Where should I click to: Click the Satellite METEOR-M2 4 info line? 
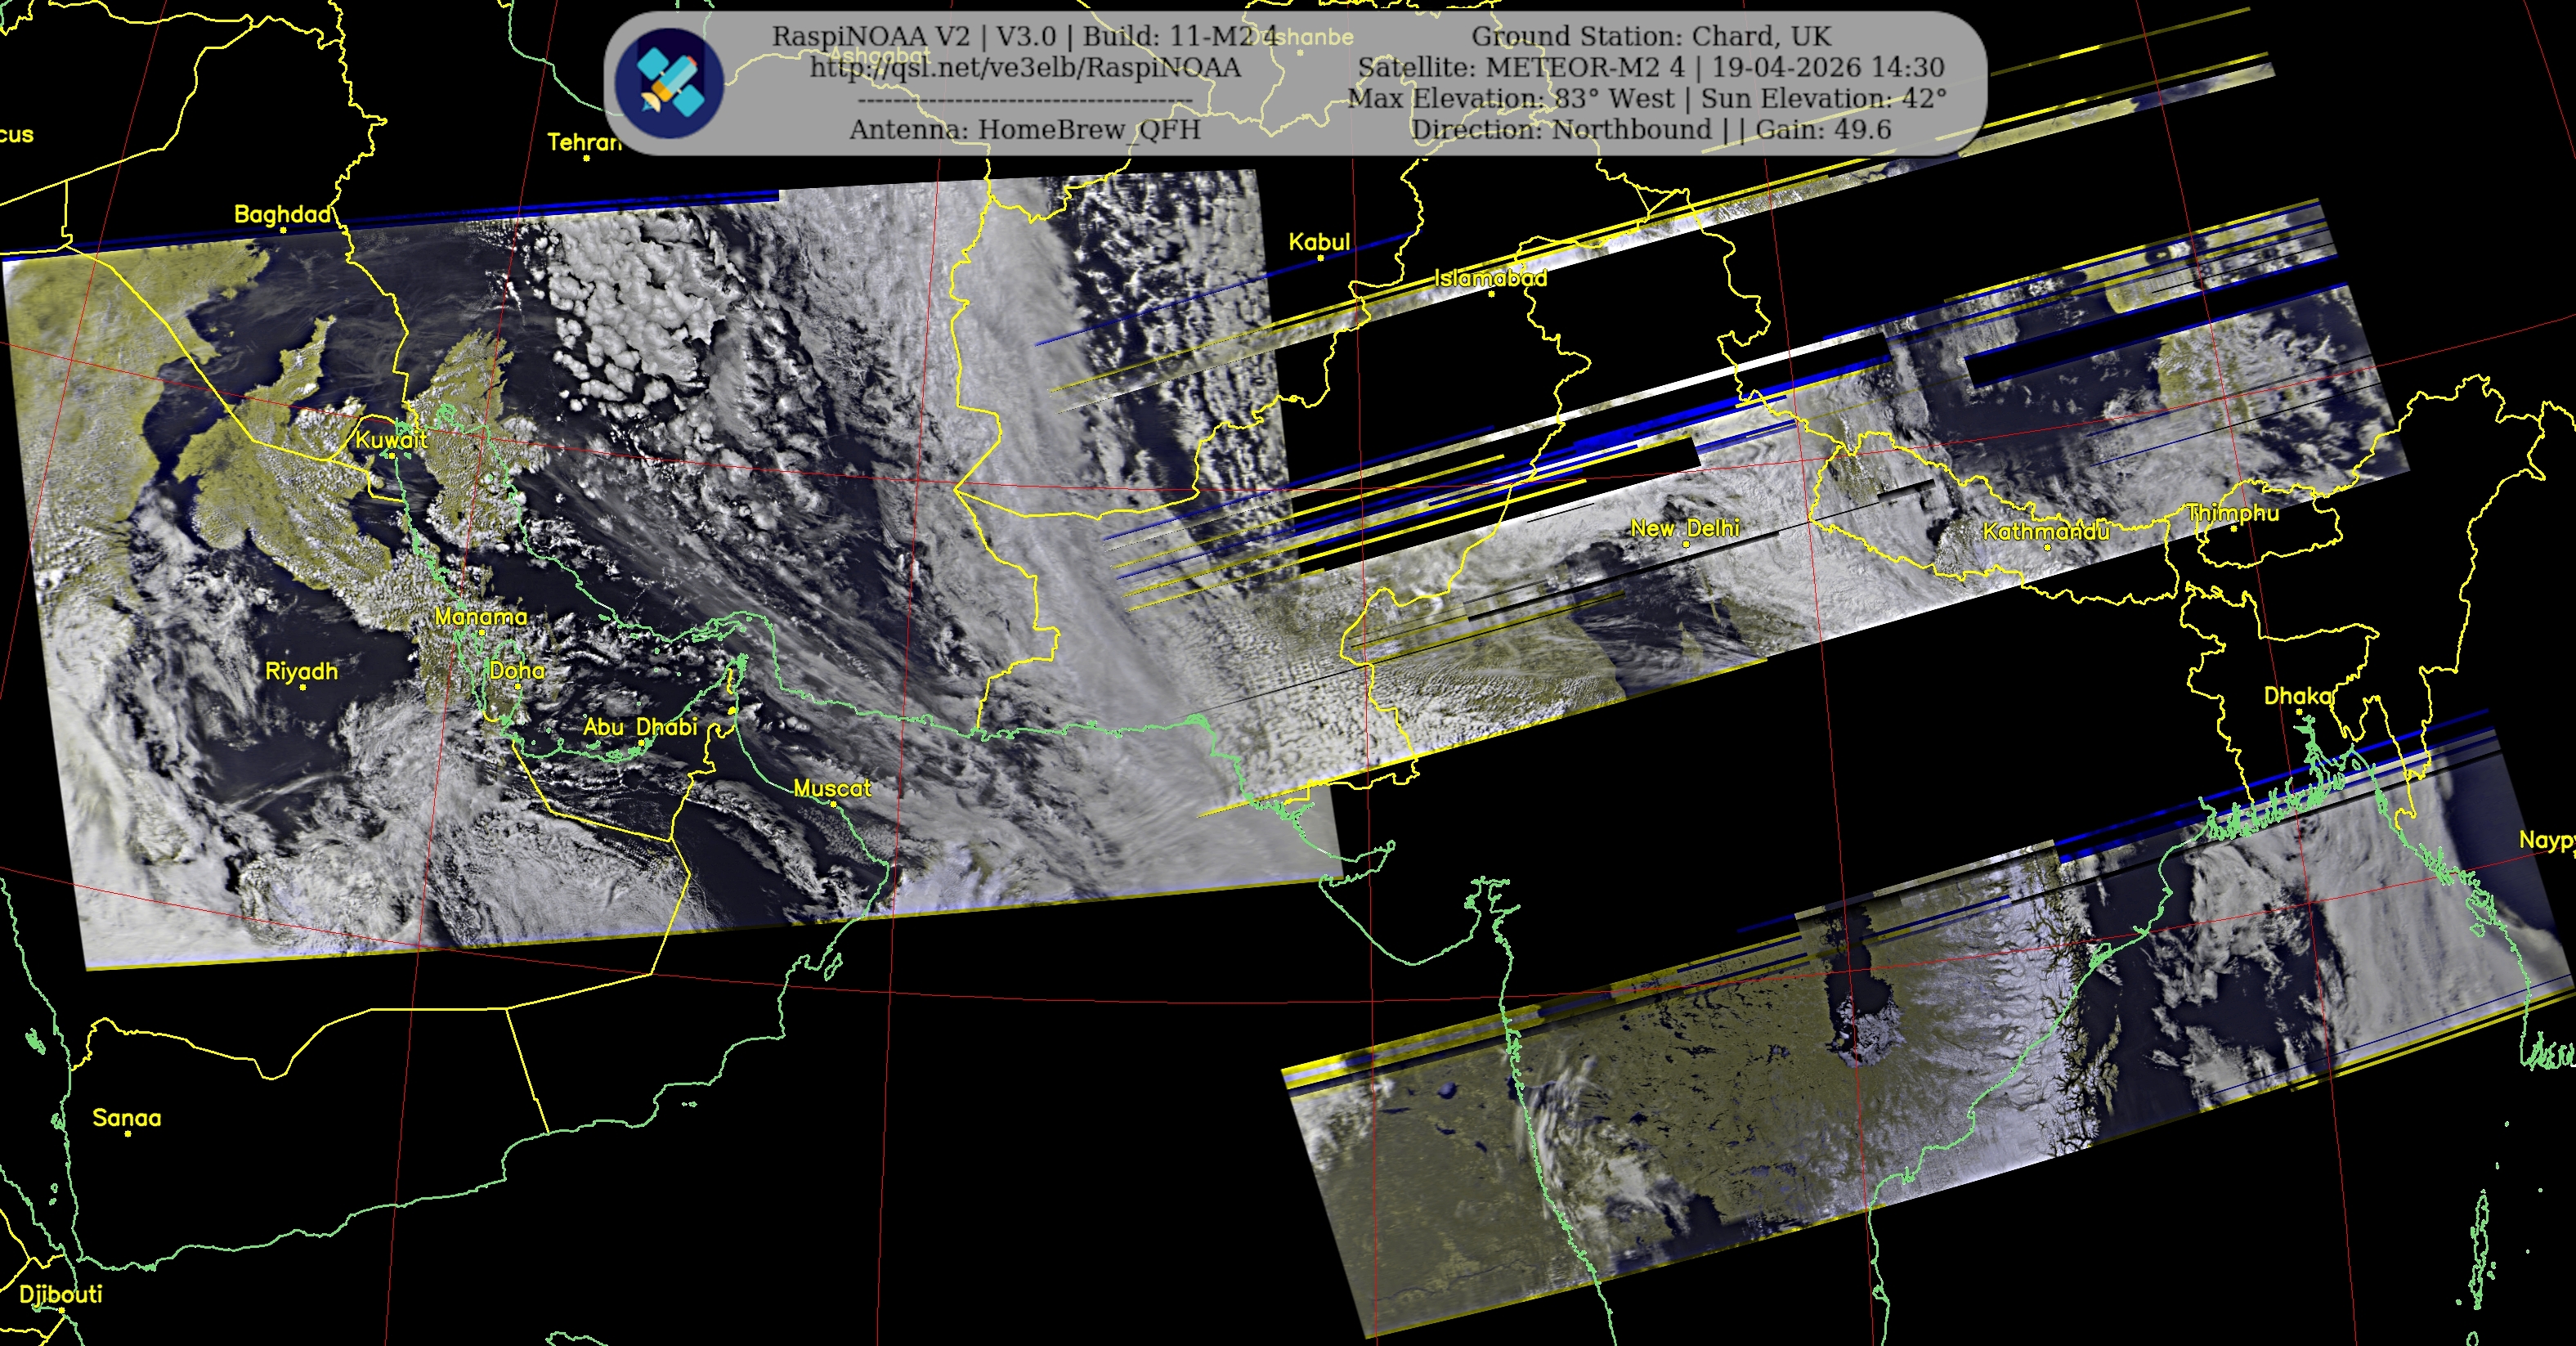click(x=1651, y=68)
